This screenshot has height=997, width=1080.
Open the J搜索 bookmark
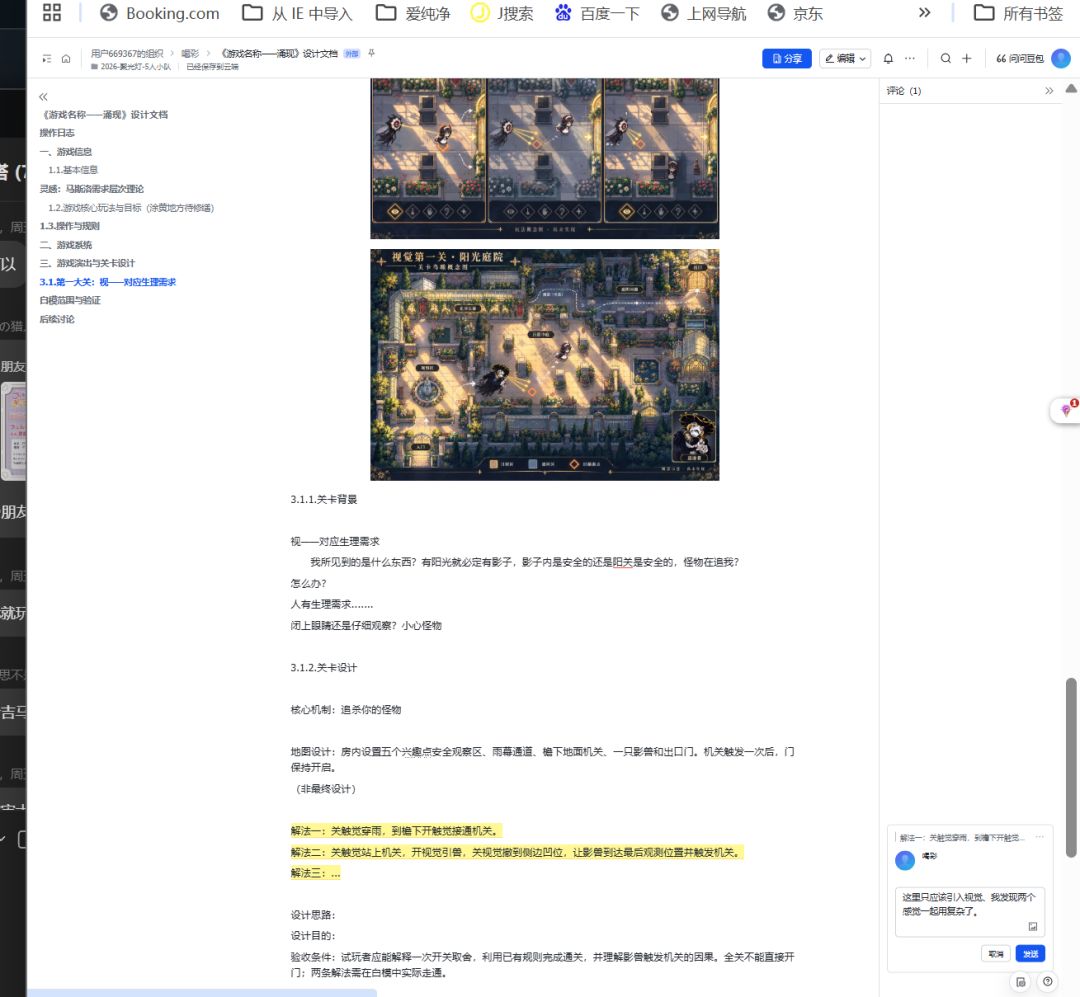501,13
